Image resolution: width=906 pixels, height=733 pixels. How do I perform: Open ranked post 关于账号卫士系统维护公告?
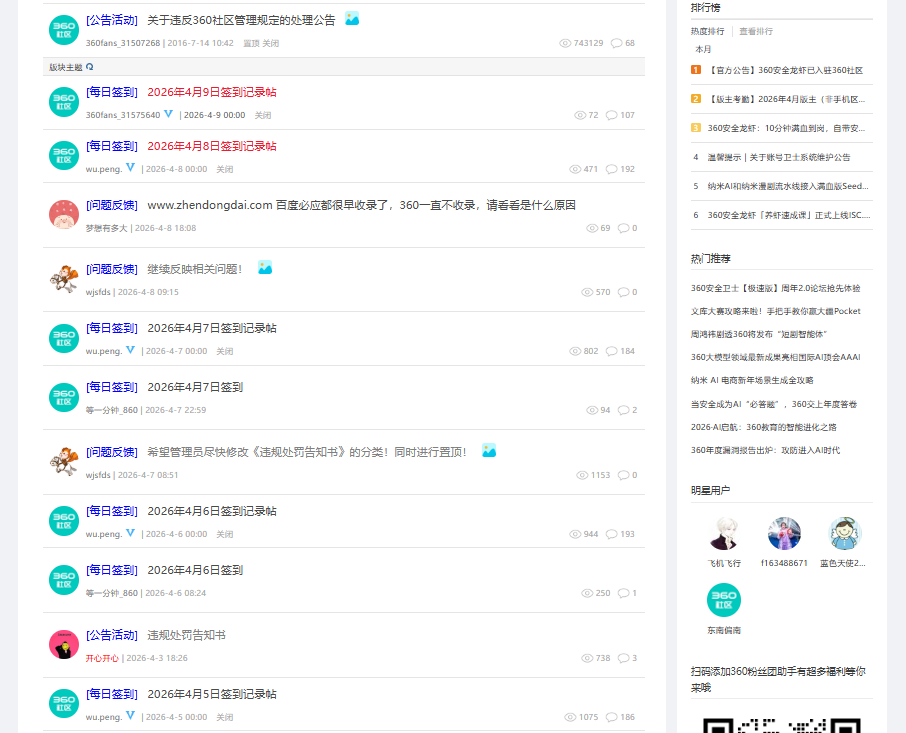tap(779, 157)
